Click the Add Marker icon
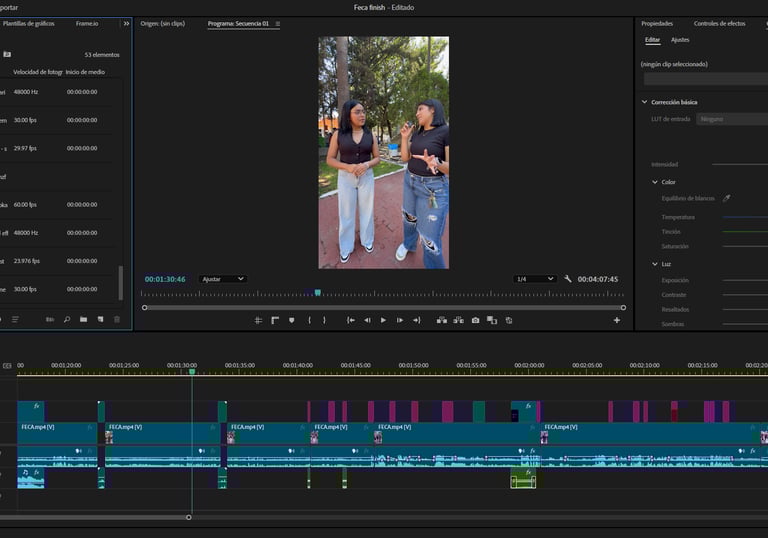Image resolution: width=768 pixels, height=538 pixels. pos(291,320)
